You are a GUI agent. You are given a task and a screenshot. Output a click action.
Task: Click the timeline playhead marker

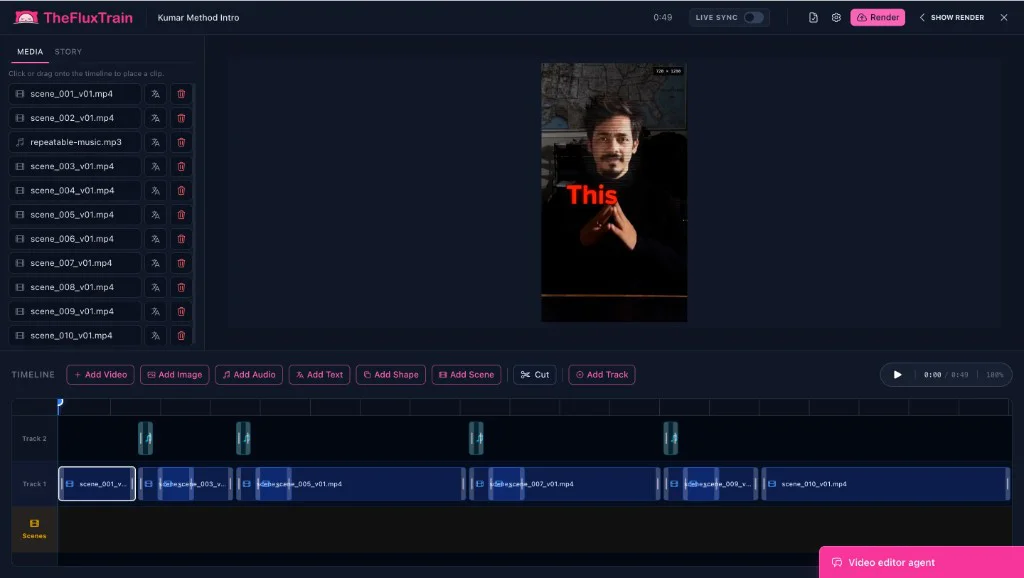pyautogui.click(x=59, y=404)
